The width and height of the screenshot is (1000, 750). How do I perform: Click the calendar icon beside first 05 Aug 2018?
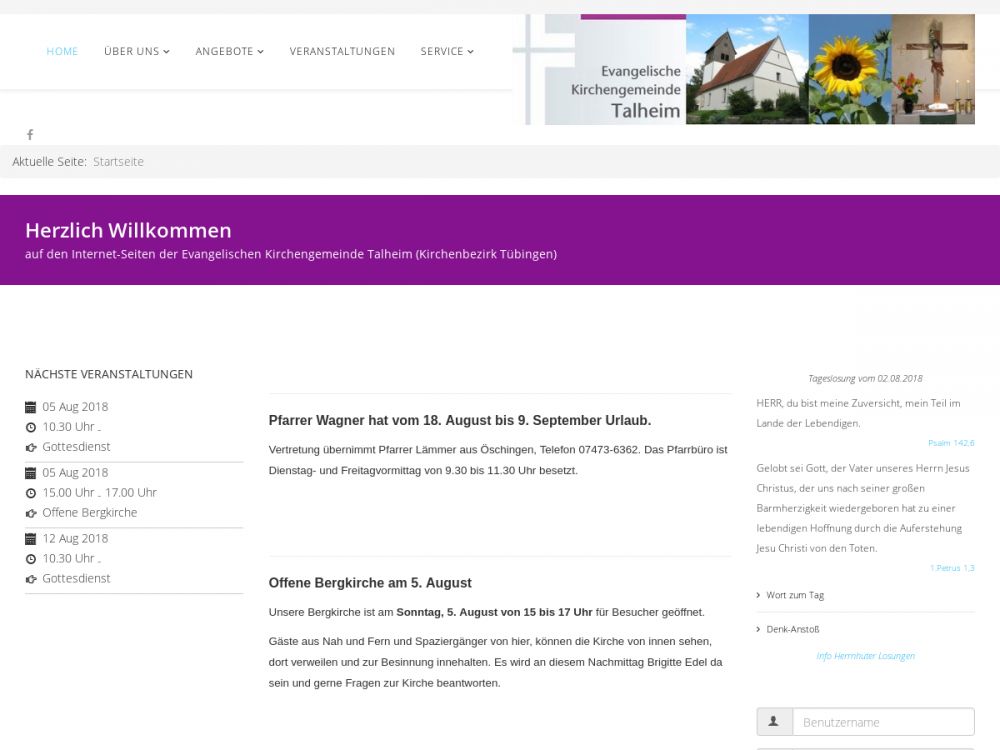30,407
